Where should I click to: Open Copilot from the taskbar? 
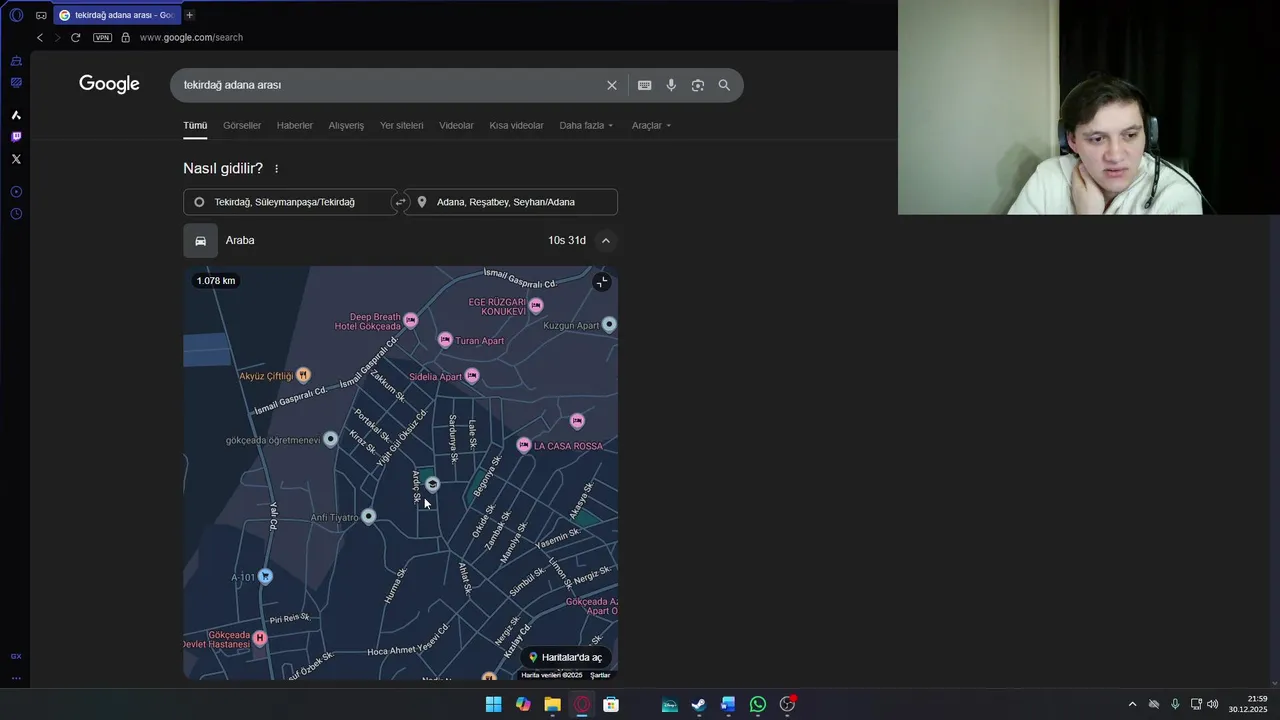pos(523,704)
